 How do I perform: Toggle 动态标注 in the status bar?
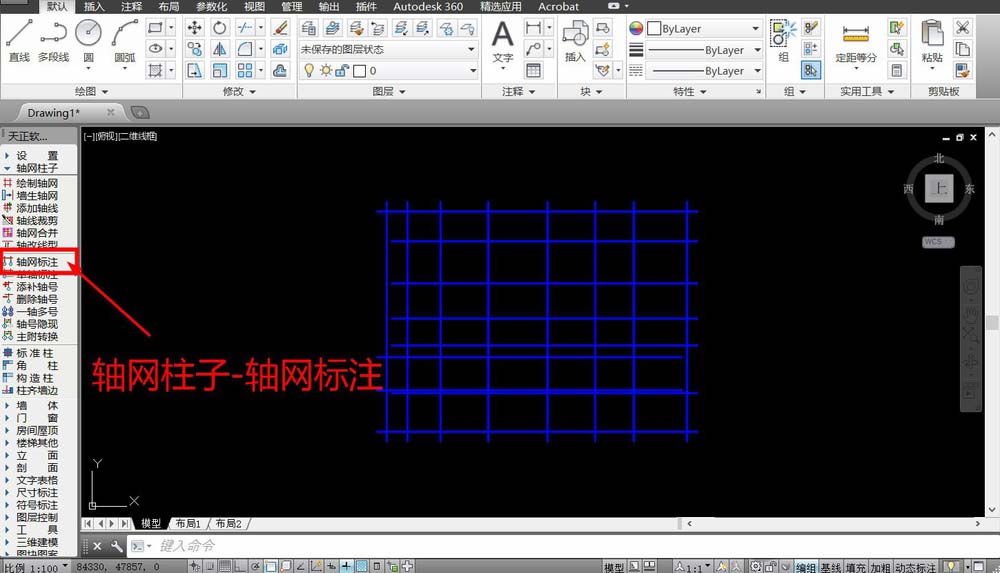915,567
